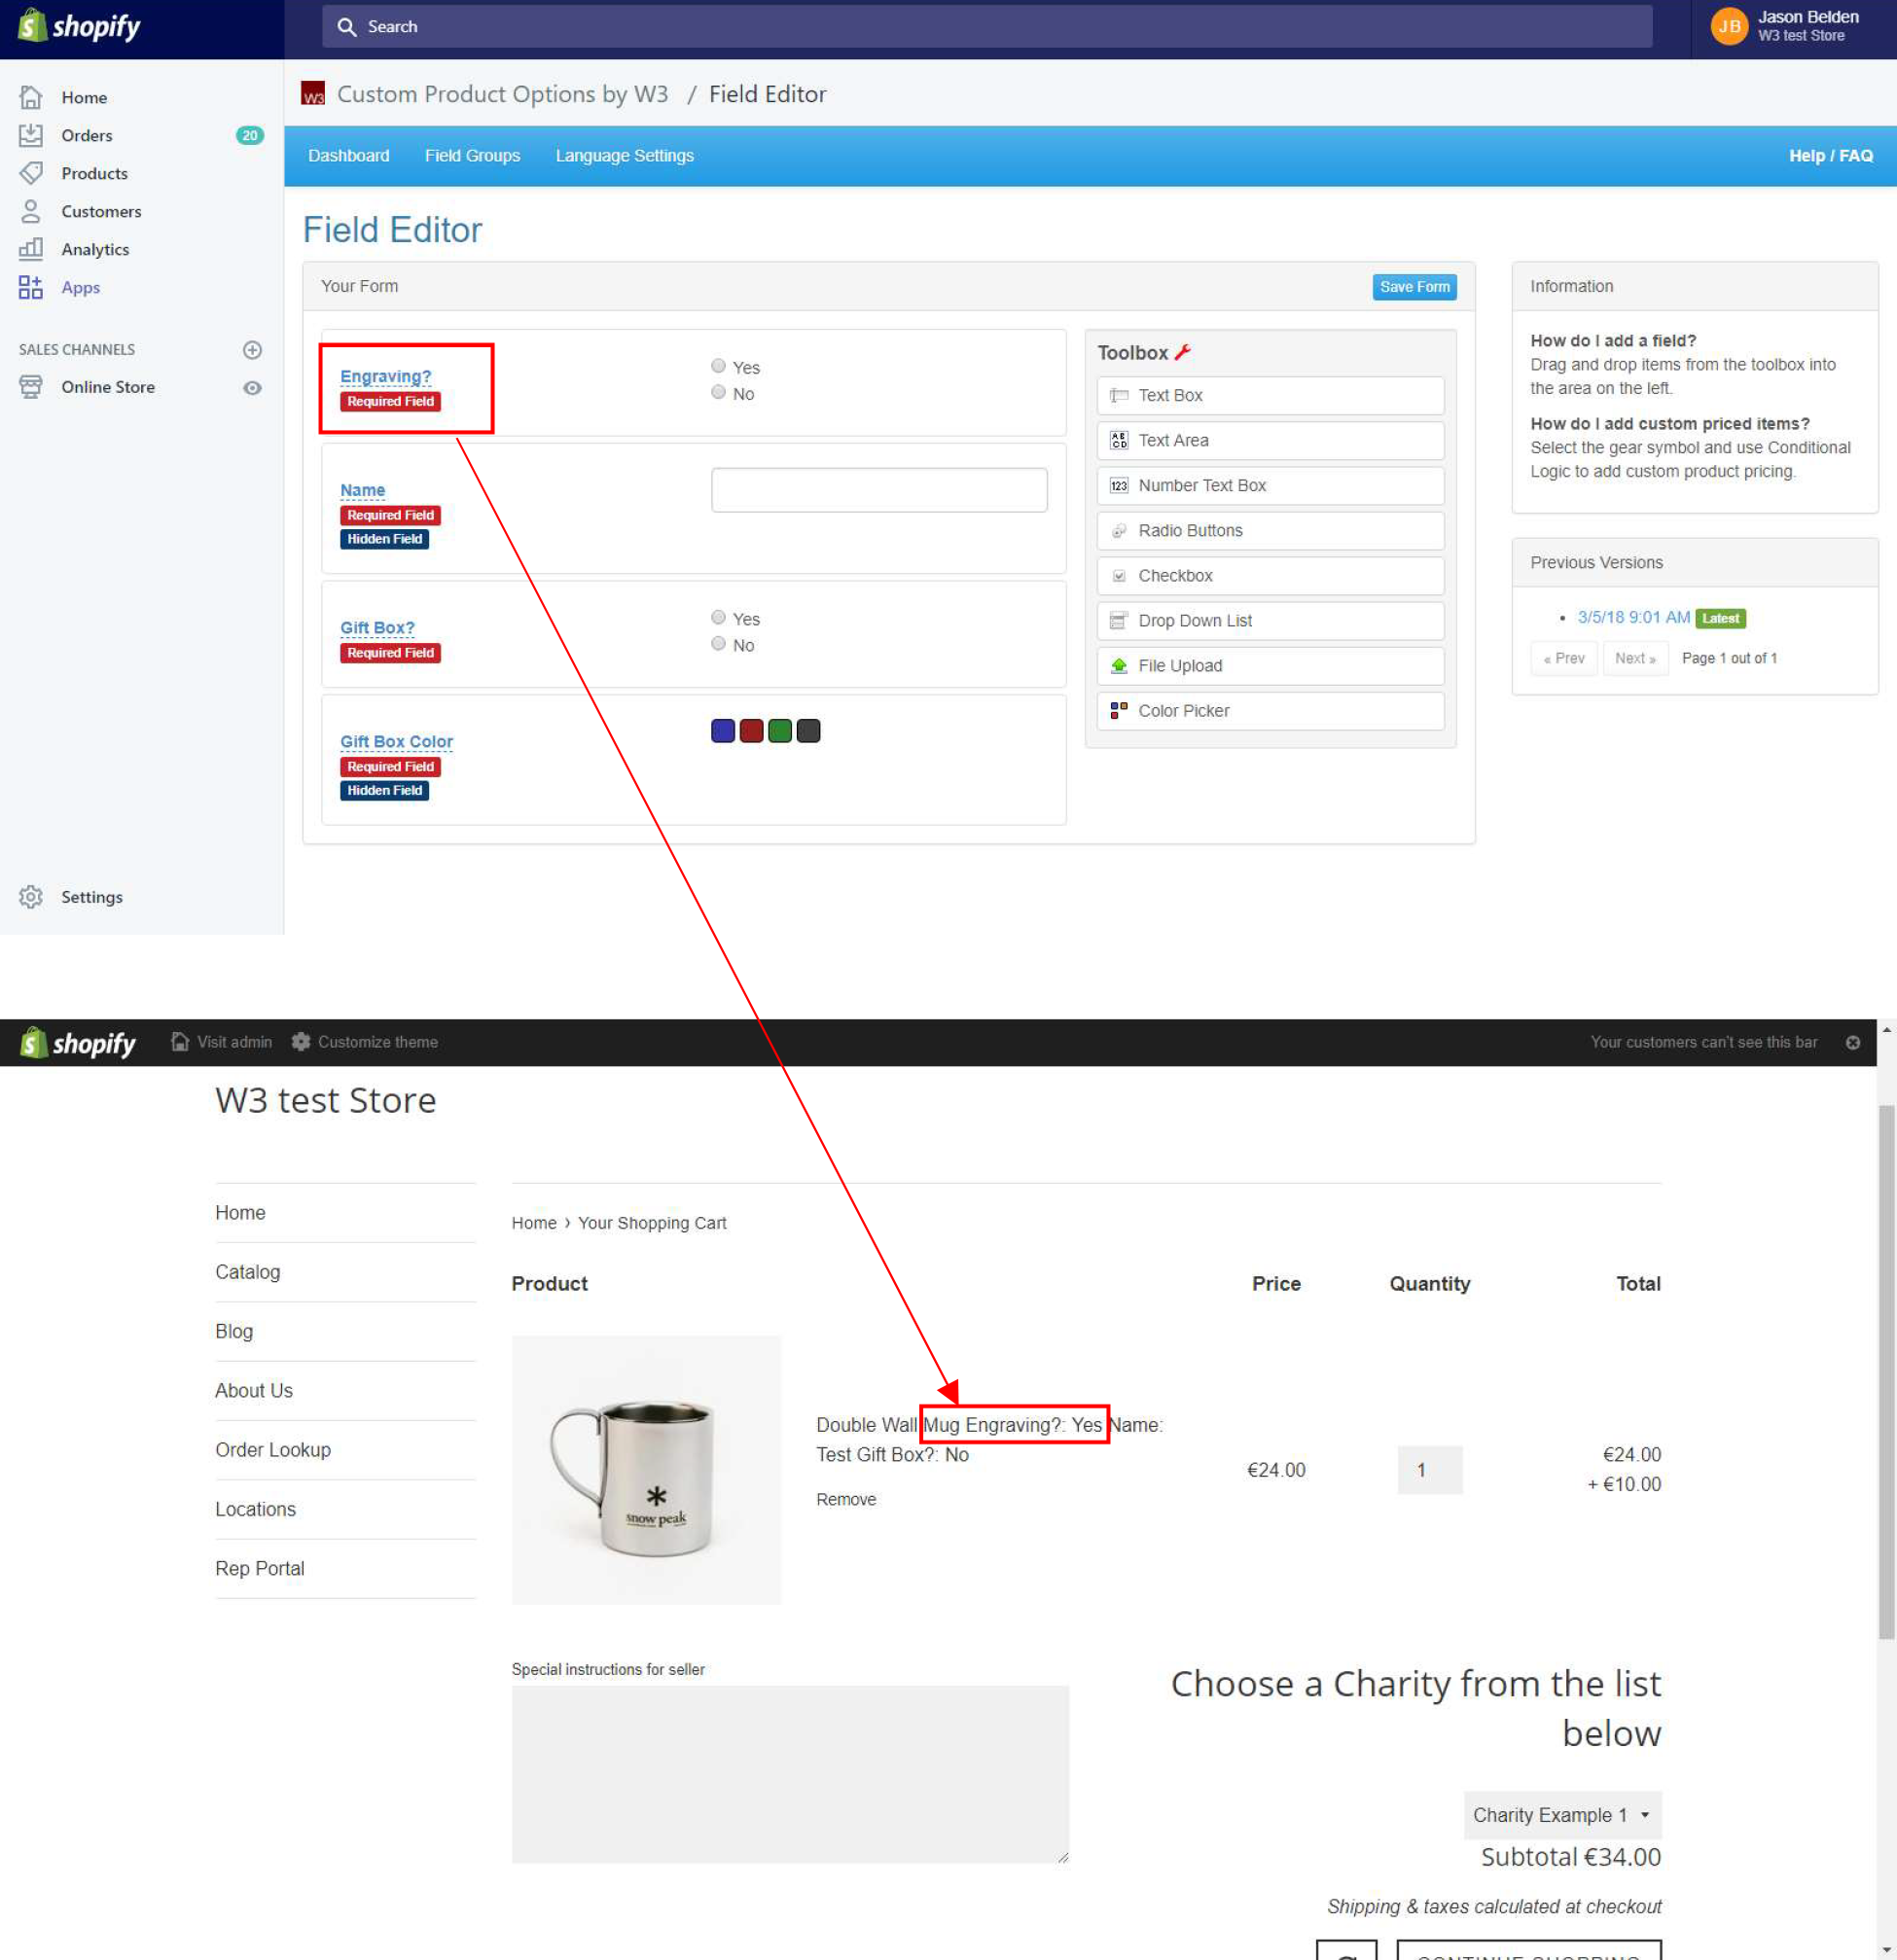Dismiss the storefront admin bar
The height and width of the screenshot is (1960, 1897).
click(1853, 1043)
